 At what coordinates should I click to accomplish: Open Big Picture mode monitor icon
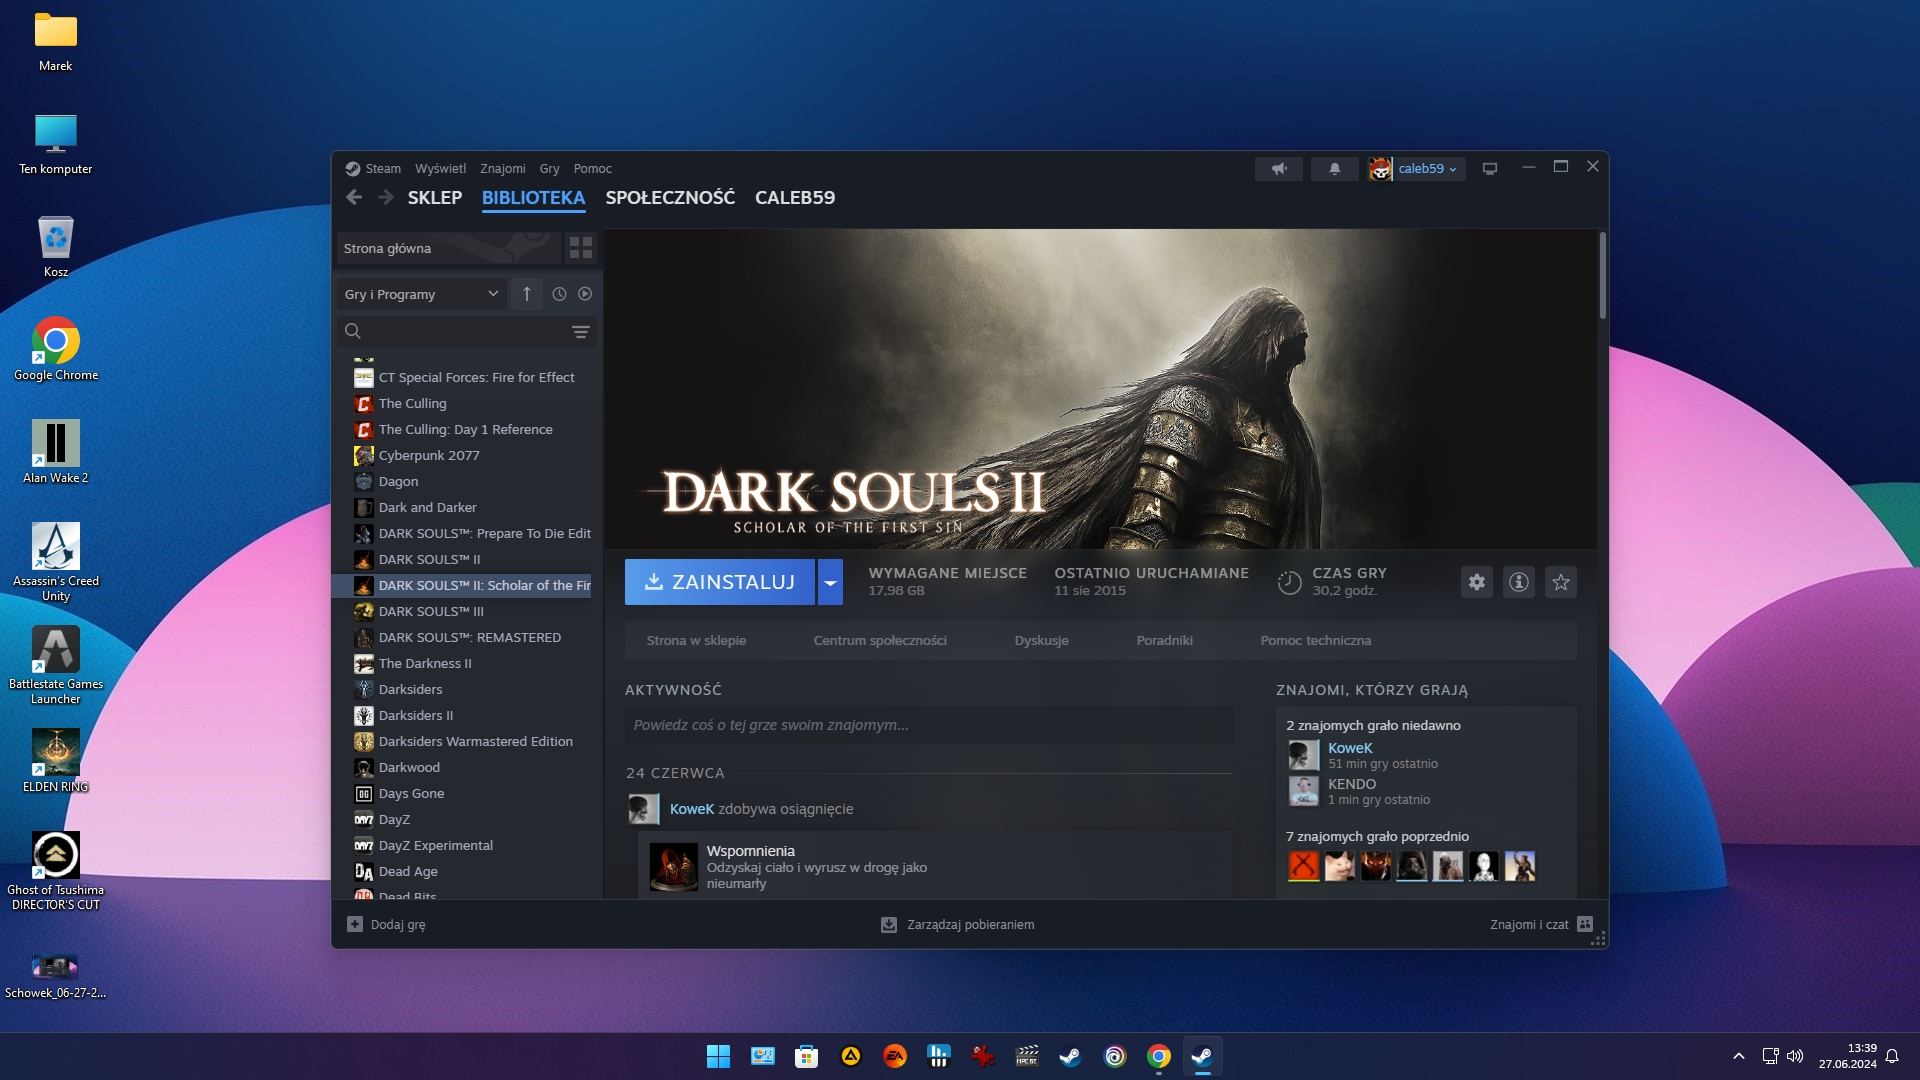coord(1490,169)
